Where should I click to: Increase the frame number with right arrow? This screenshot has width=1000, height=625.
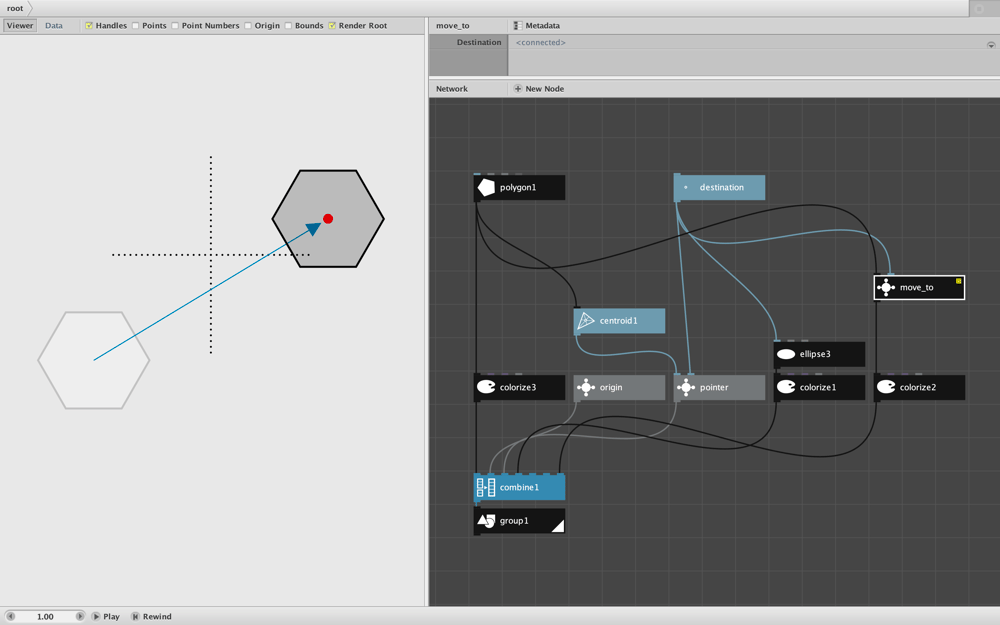[x=80, y=617]
